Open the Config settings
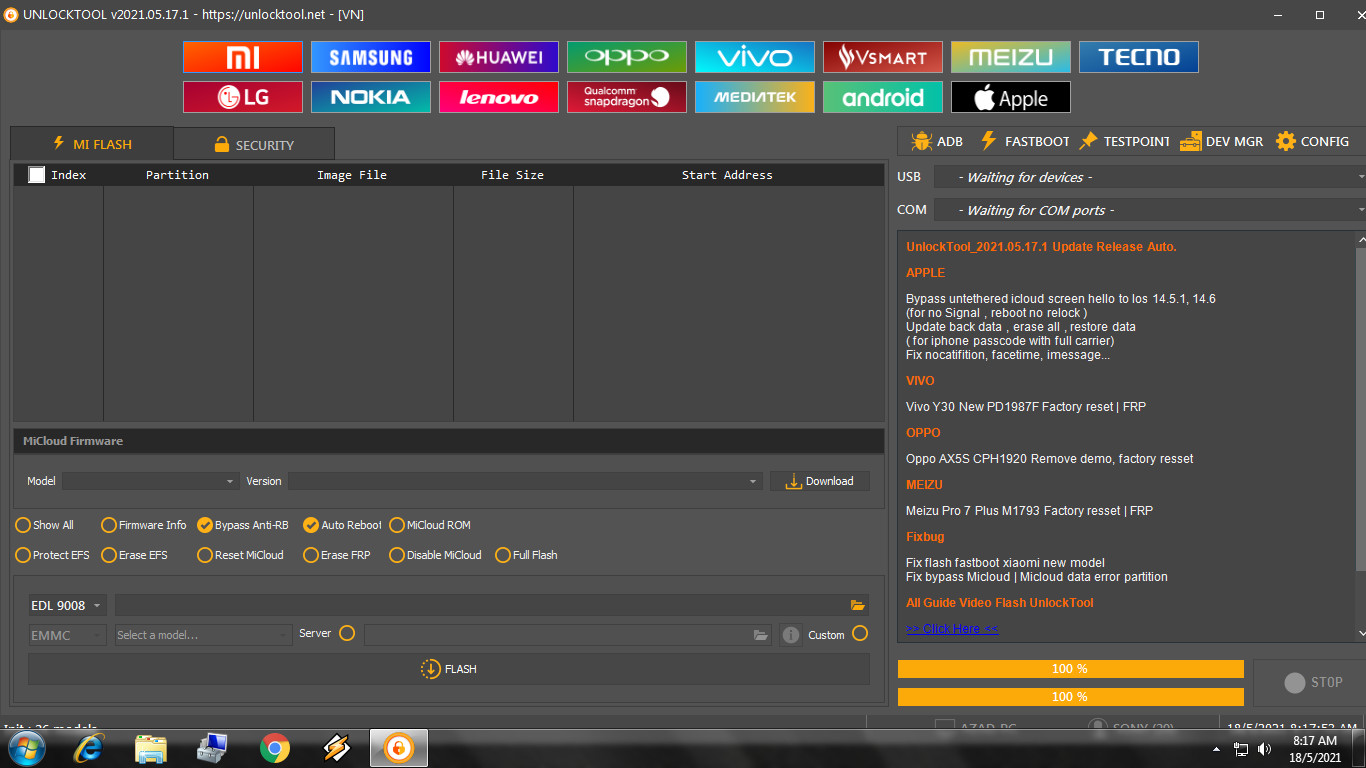 pyautogui.click(x=1313, y=142)
